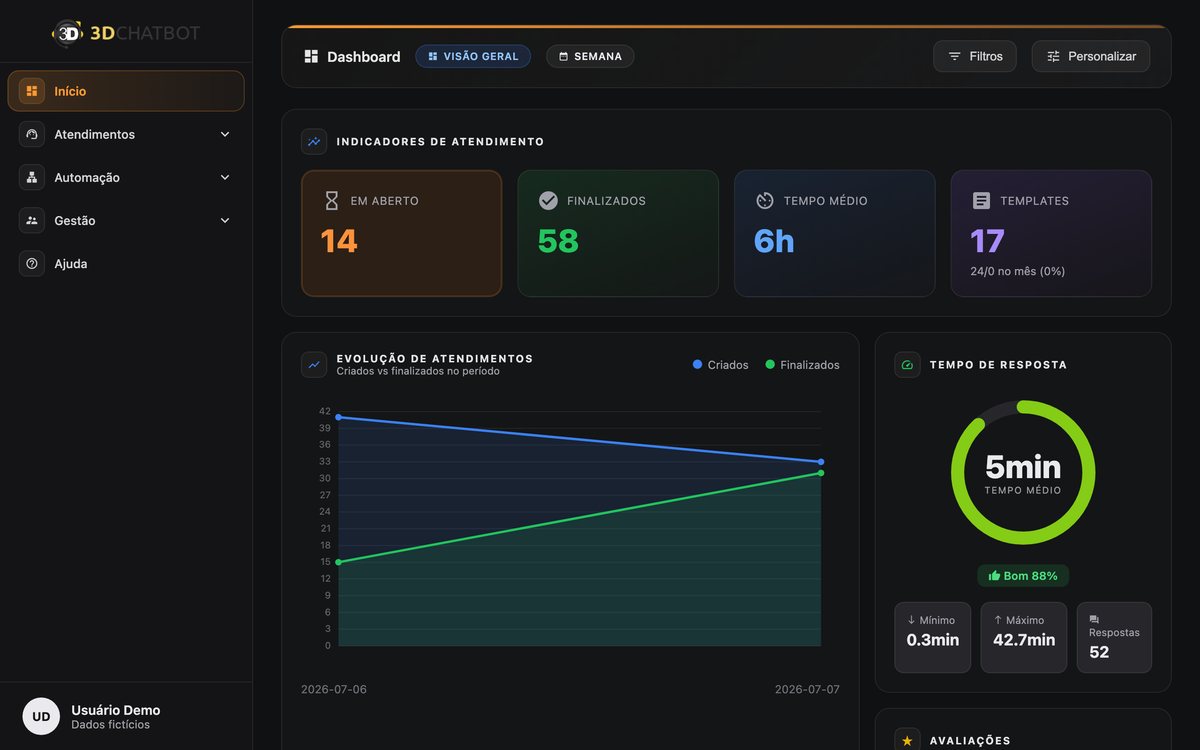Open Gestão in the sidebar
The image size is (1200, 750).
126,220
